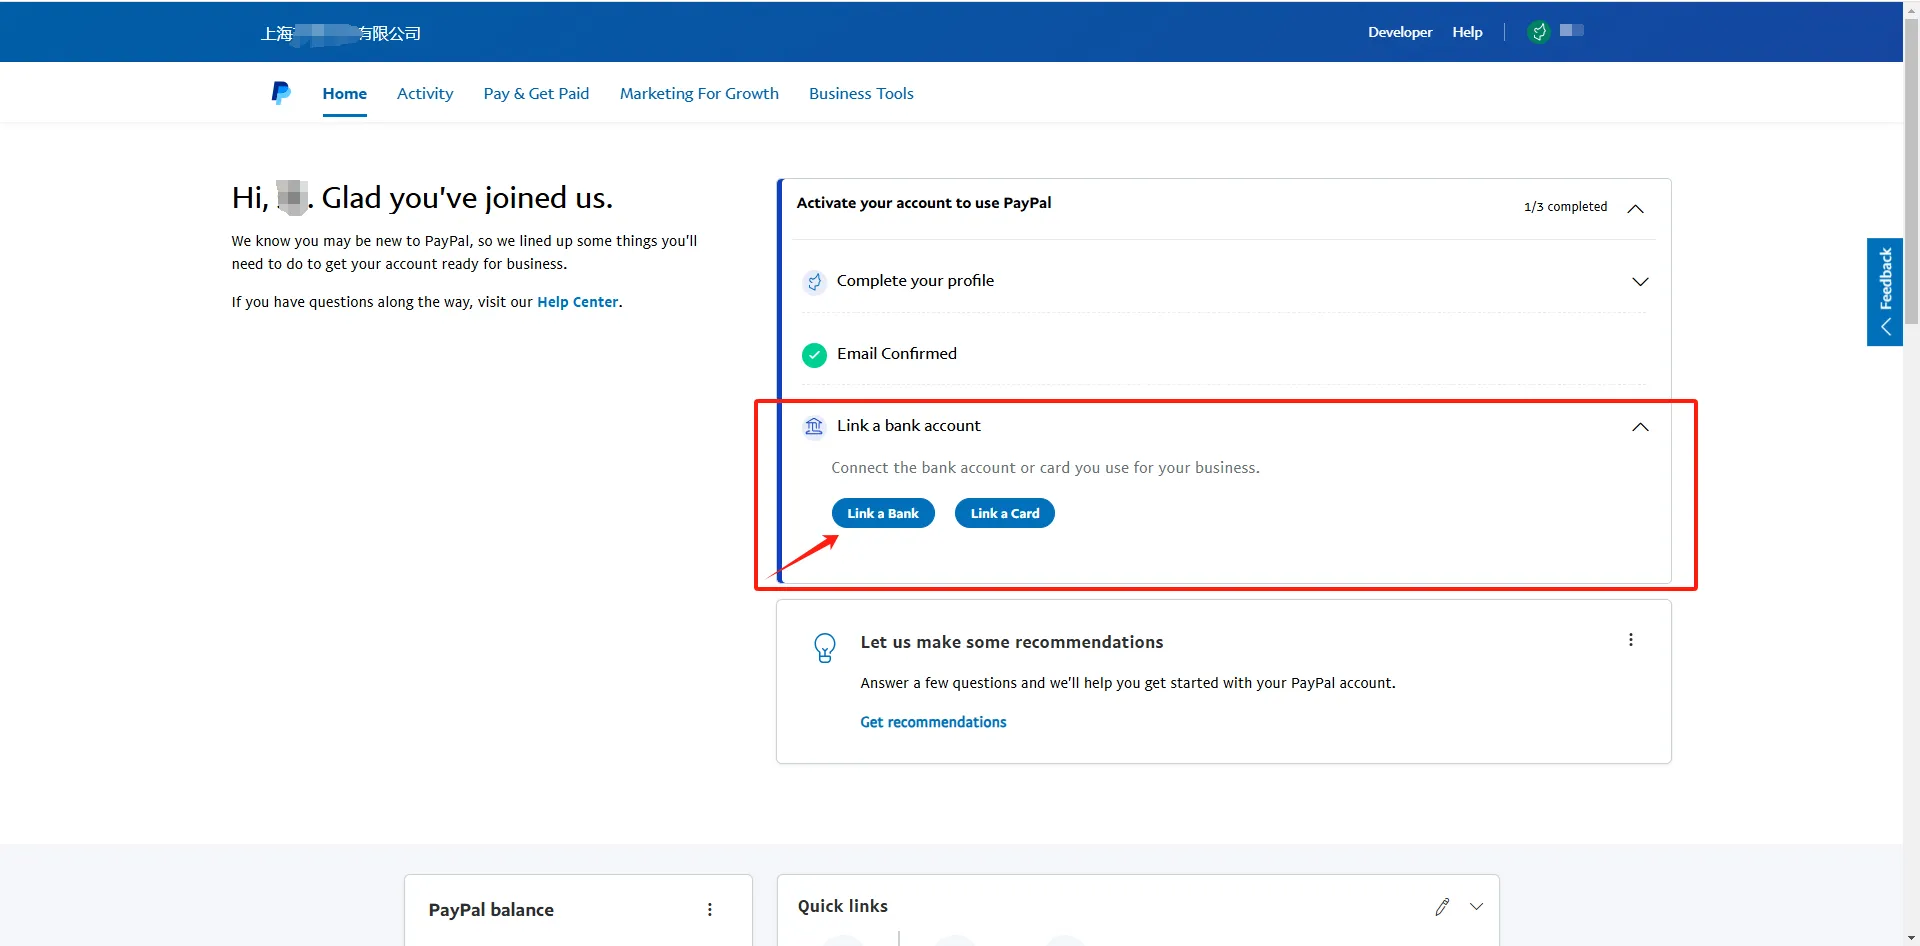This screenshot has width=1920, height=946.
Task: Click the Developer link in header
Action: (x=1400, y=32)
